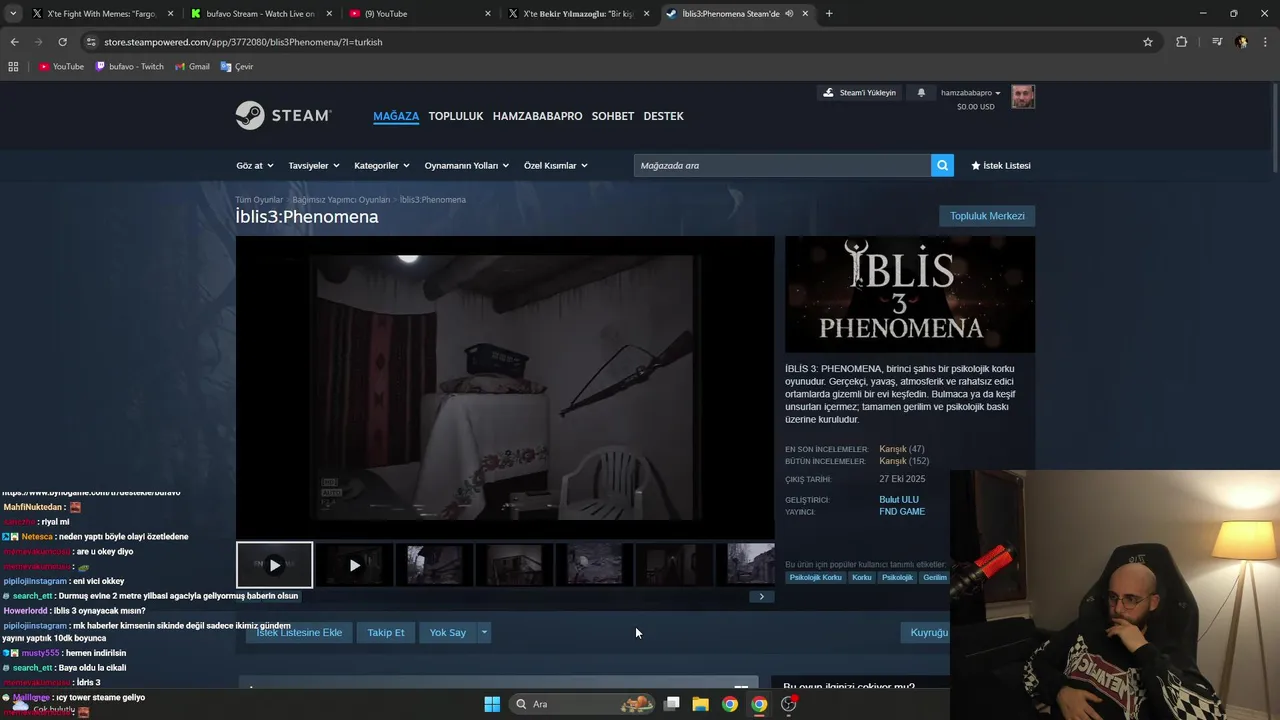The height and width of the screenshot is (720, 1280).
Task: Open the HAMZABABAPRO menu
Action: 537,116
